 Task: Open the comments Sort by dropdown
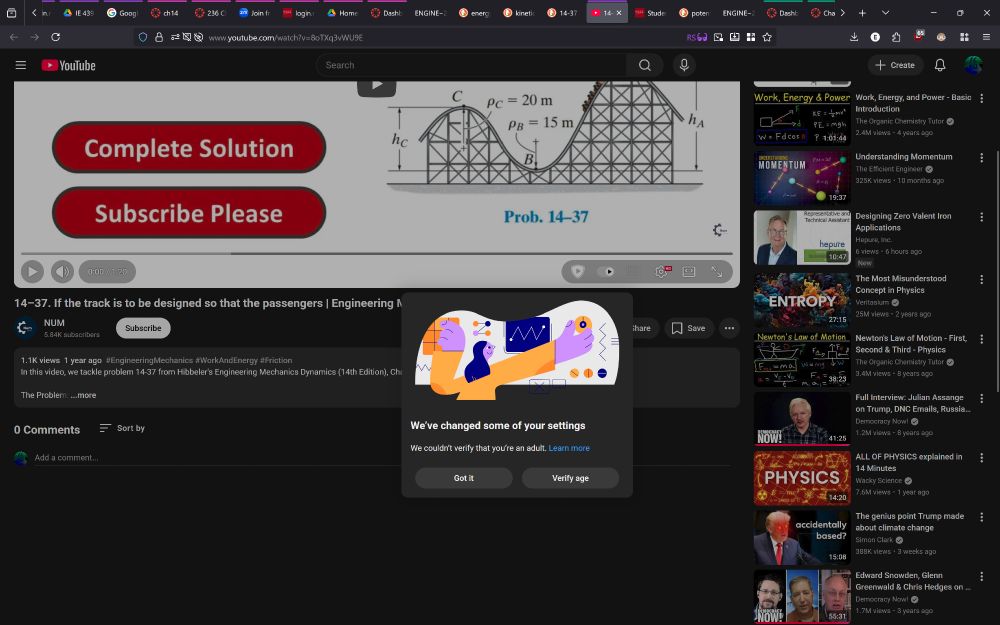pos(121,428)
